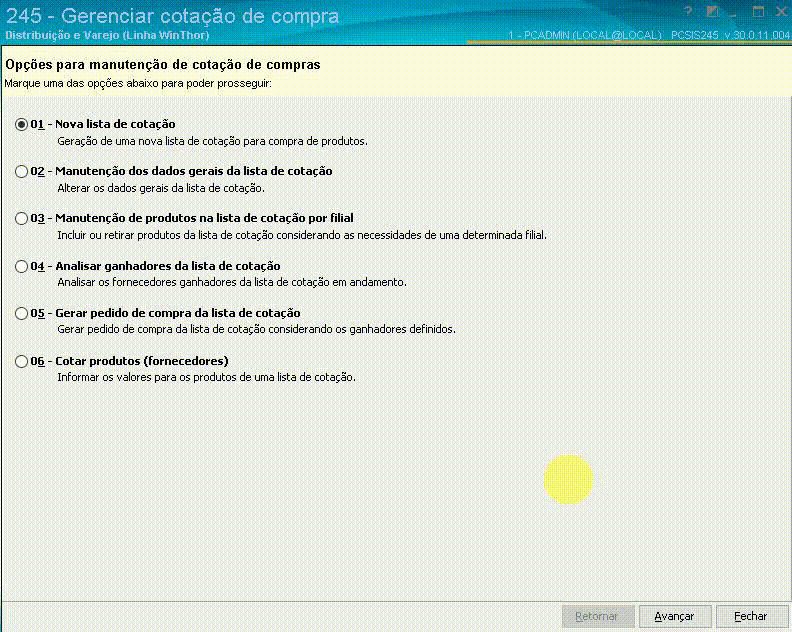Pick 04 Analisar ganhadores radio button
Image resolution: width=792 pixels, height=632 pixels.
[21, 266]
